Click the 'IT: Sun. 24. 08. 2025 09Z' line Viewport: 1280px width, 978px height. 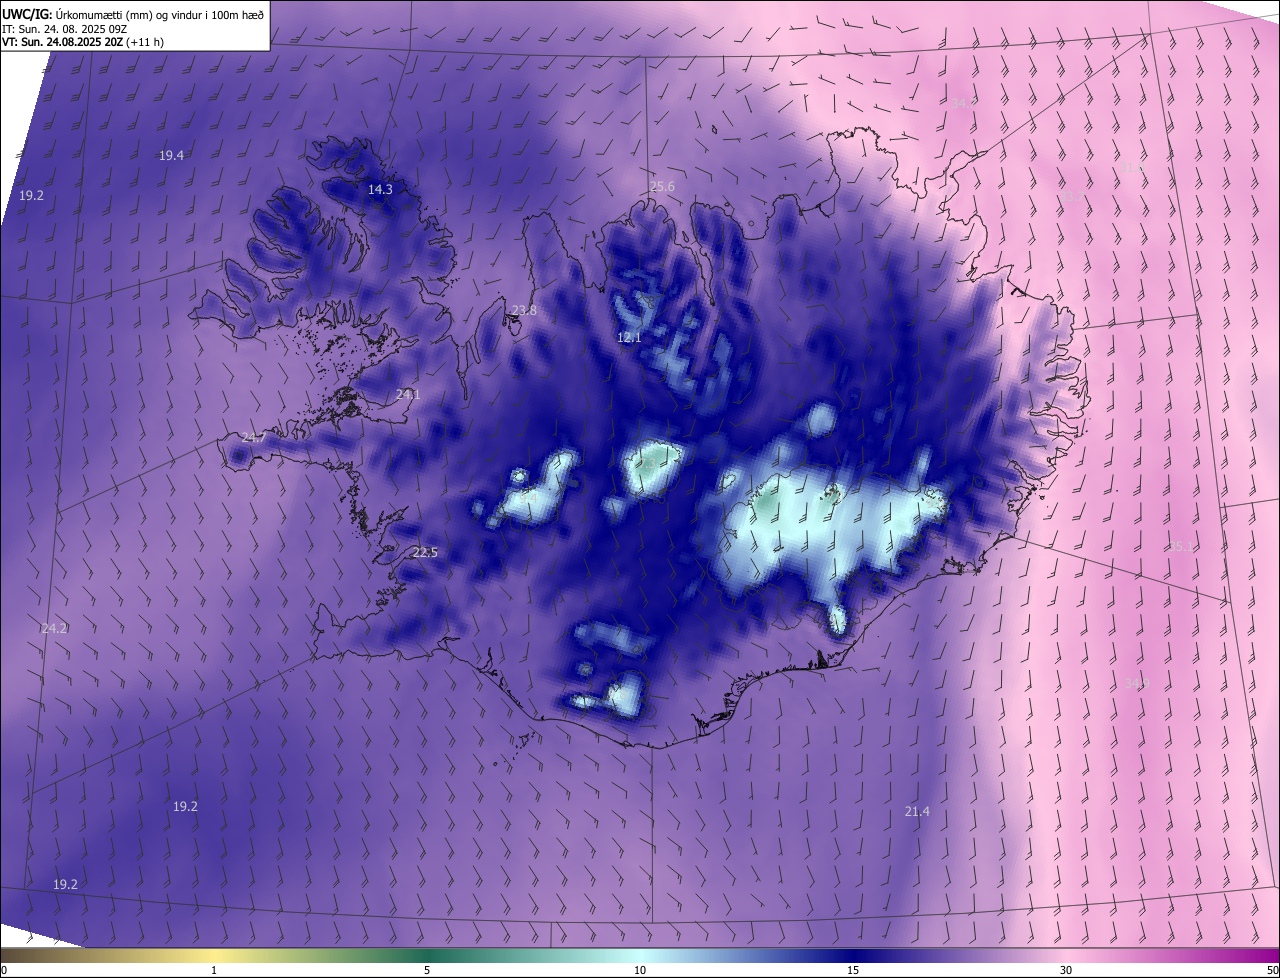(63, 29)
